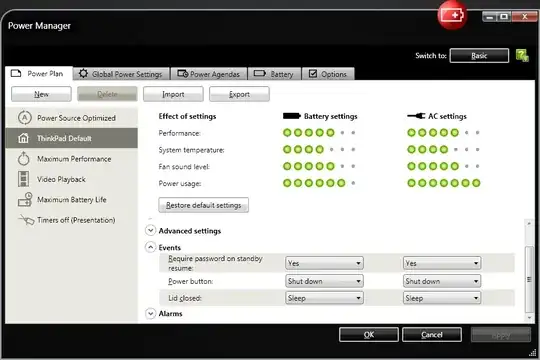Click the Power Source Optimized plan icon
This screenshot has height=360, width=540.
(24, 118)
